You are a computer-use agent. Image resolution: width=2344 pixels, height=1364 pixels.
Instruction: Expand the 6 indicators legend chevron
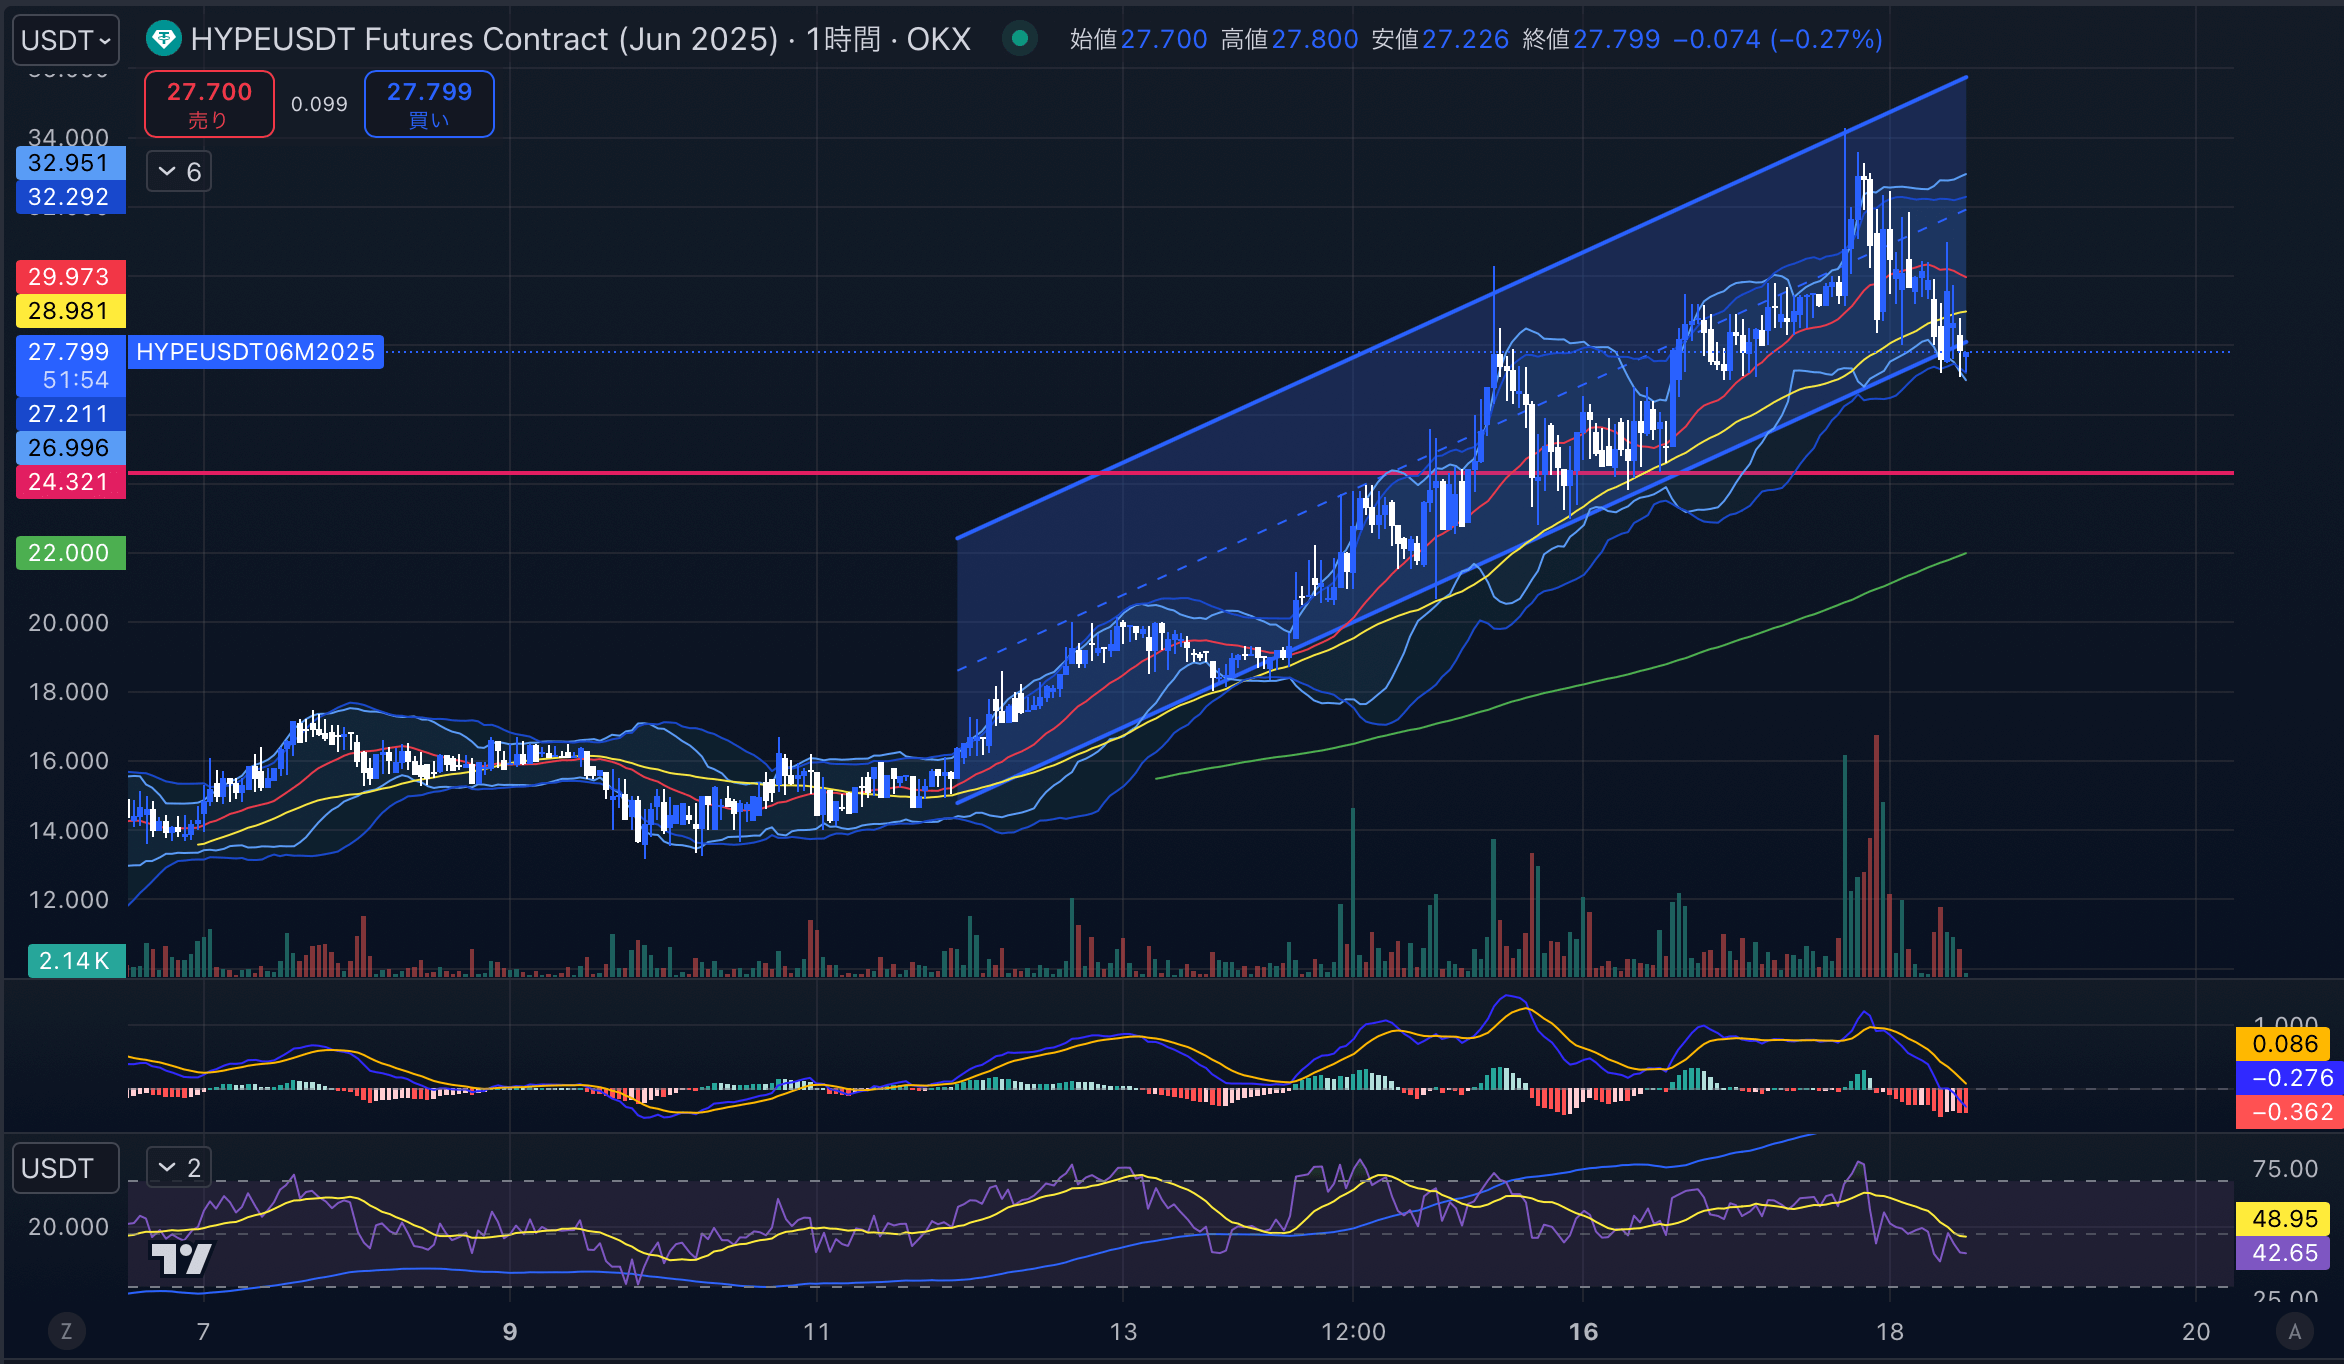(x=179, y=172)
